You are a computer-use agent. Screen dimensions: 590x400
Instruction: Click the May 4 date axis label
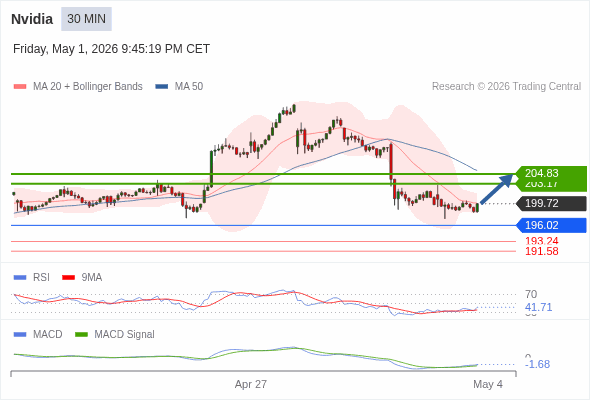pyautogui.click(x=488, y=384)
